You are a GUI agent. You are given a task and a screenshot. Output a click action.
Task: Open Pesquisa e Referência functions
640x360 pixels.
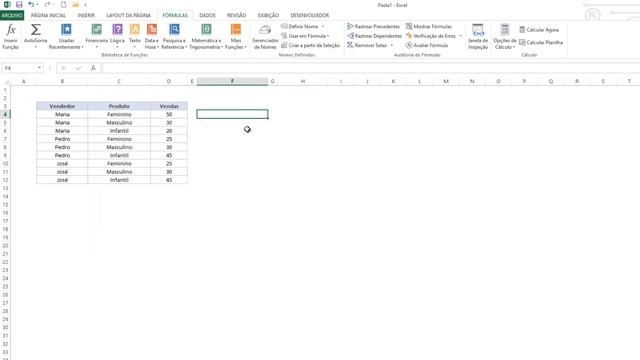click(x=174, y=37)
